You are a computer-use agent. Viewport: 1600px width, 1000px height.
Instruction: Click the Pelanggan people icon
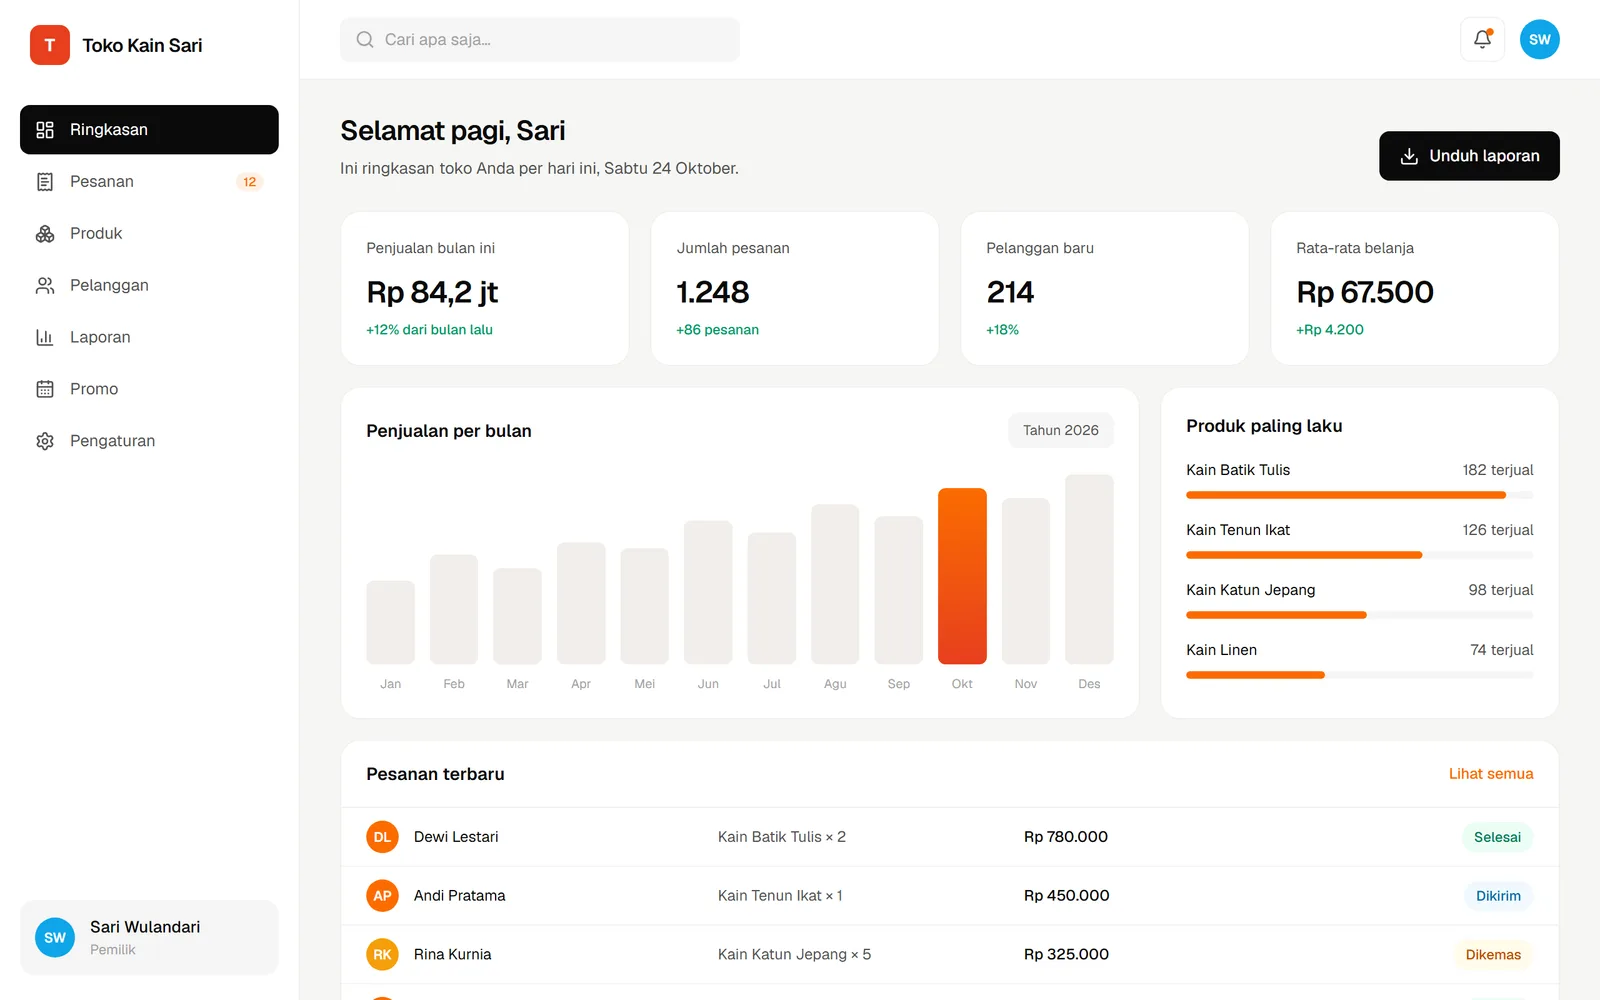[45, 286]
